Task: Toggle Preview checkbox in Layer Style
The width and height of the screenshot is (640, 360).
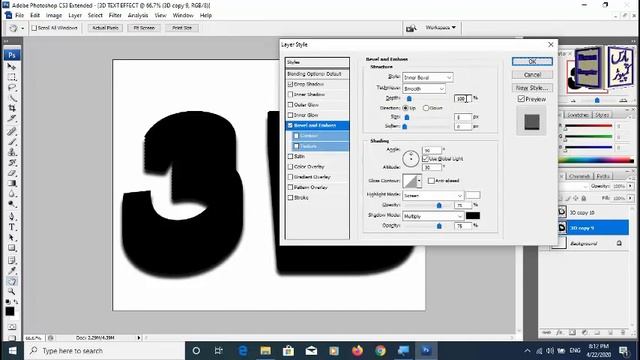Action: click(521, 99)
